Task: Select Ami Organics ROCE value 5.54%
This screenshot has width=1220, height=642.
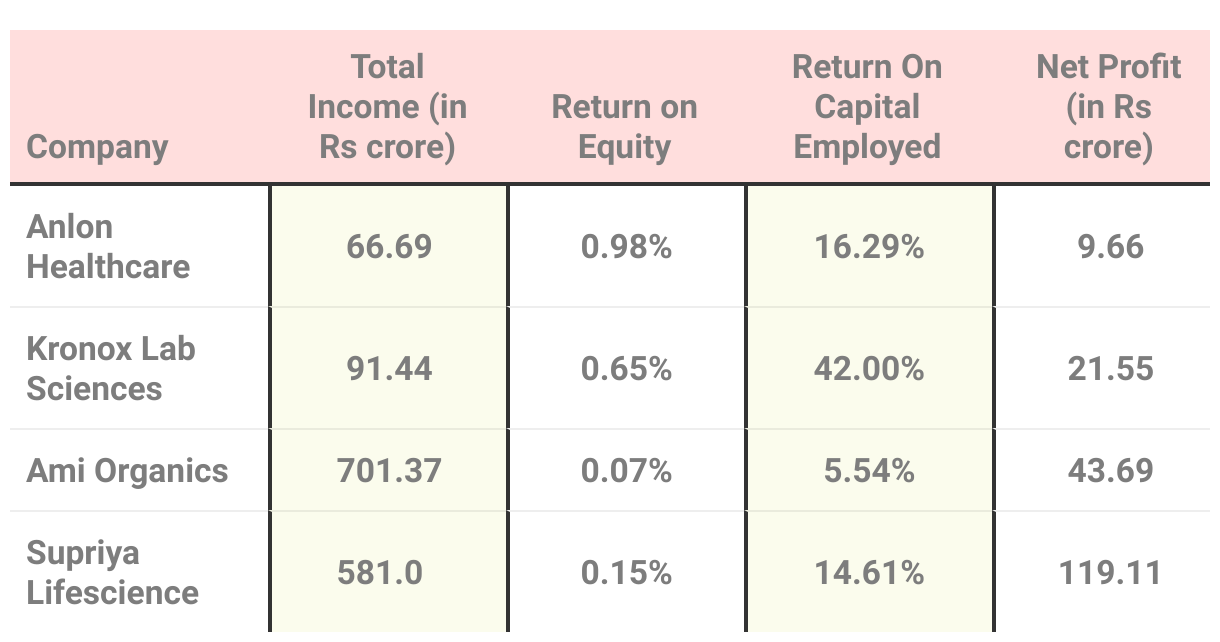Action: pos(869,471)
